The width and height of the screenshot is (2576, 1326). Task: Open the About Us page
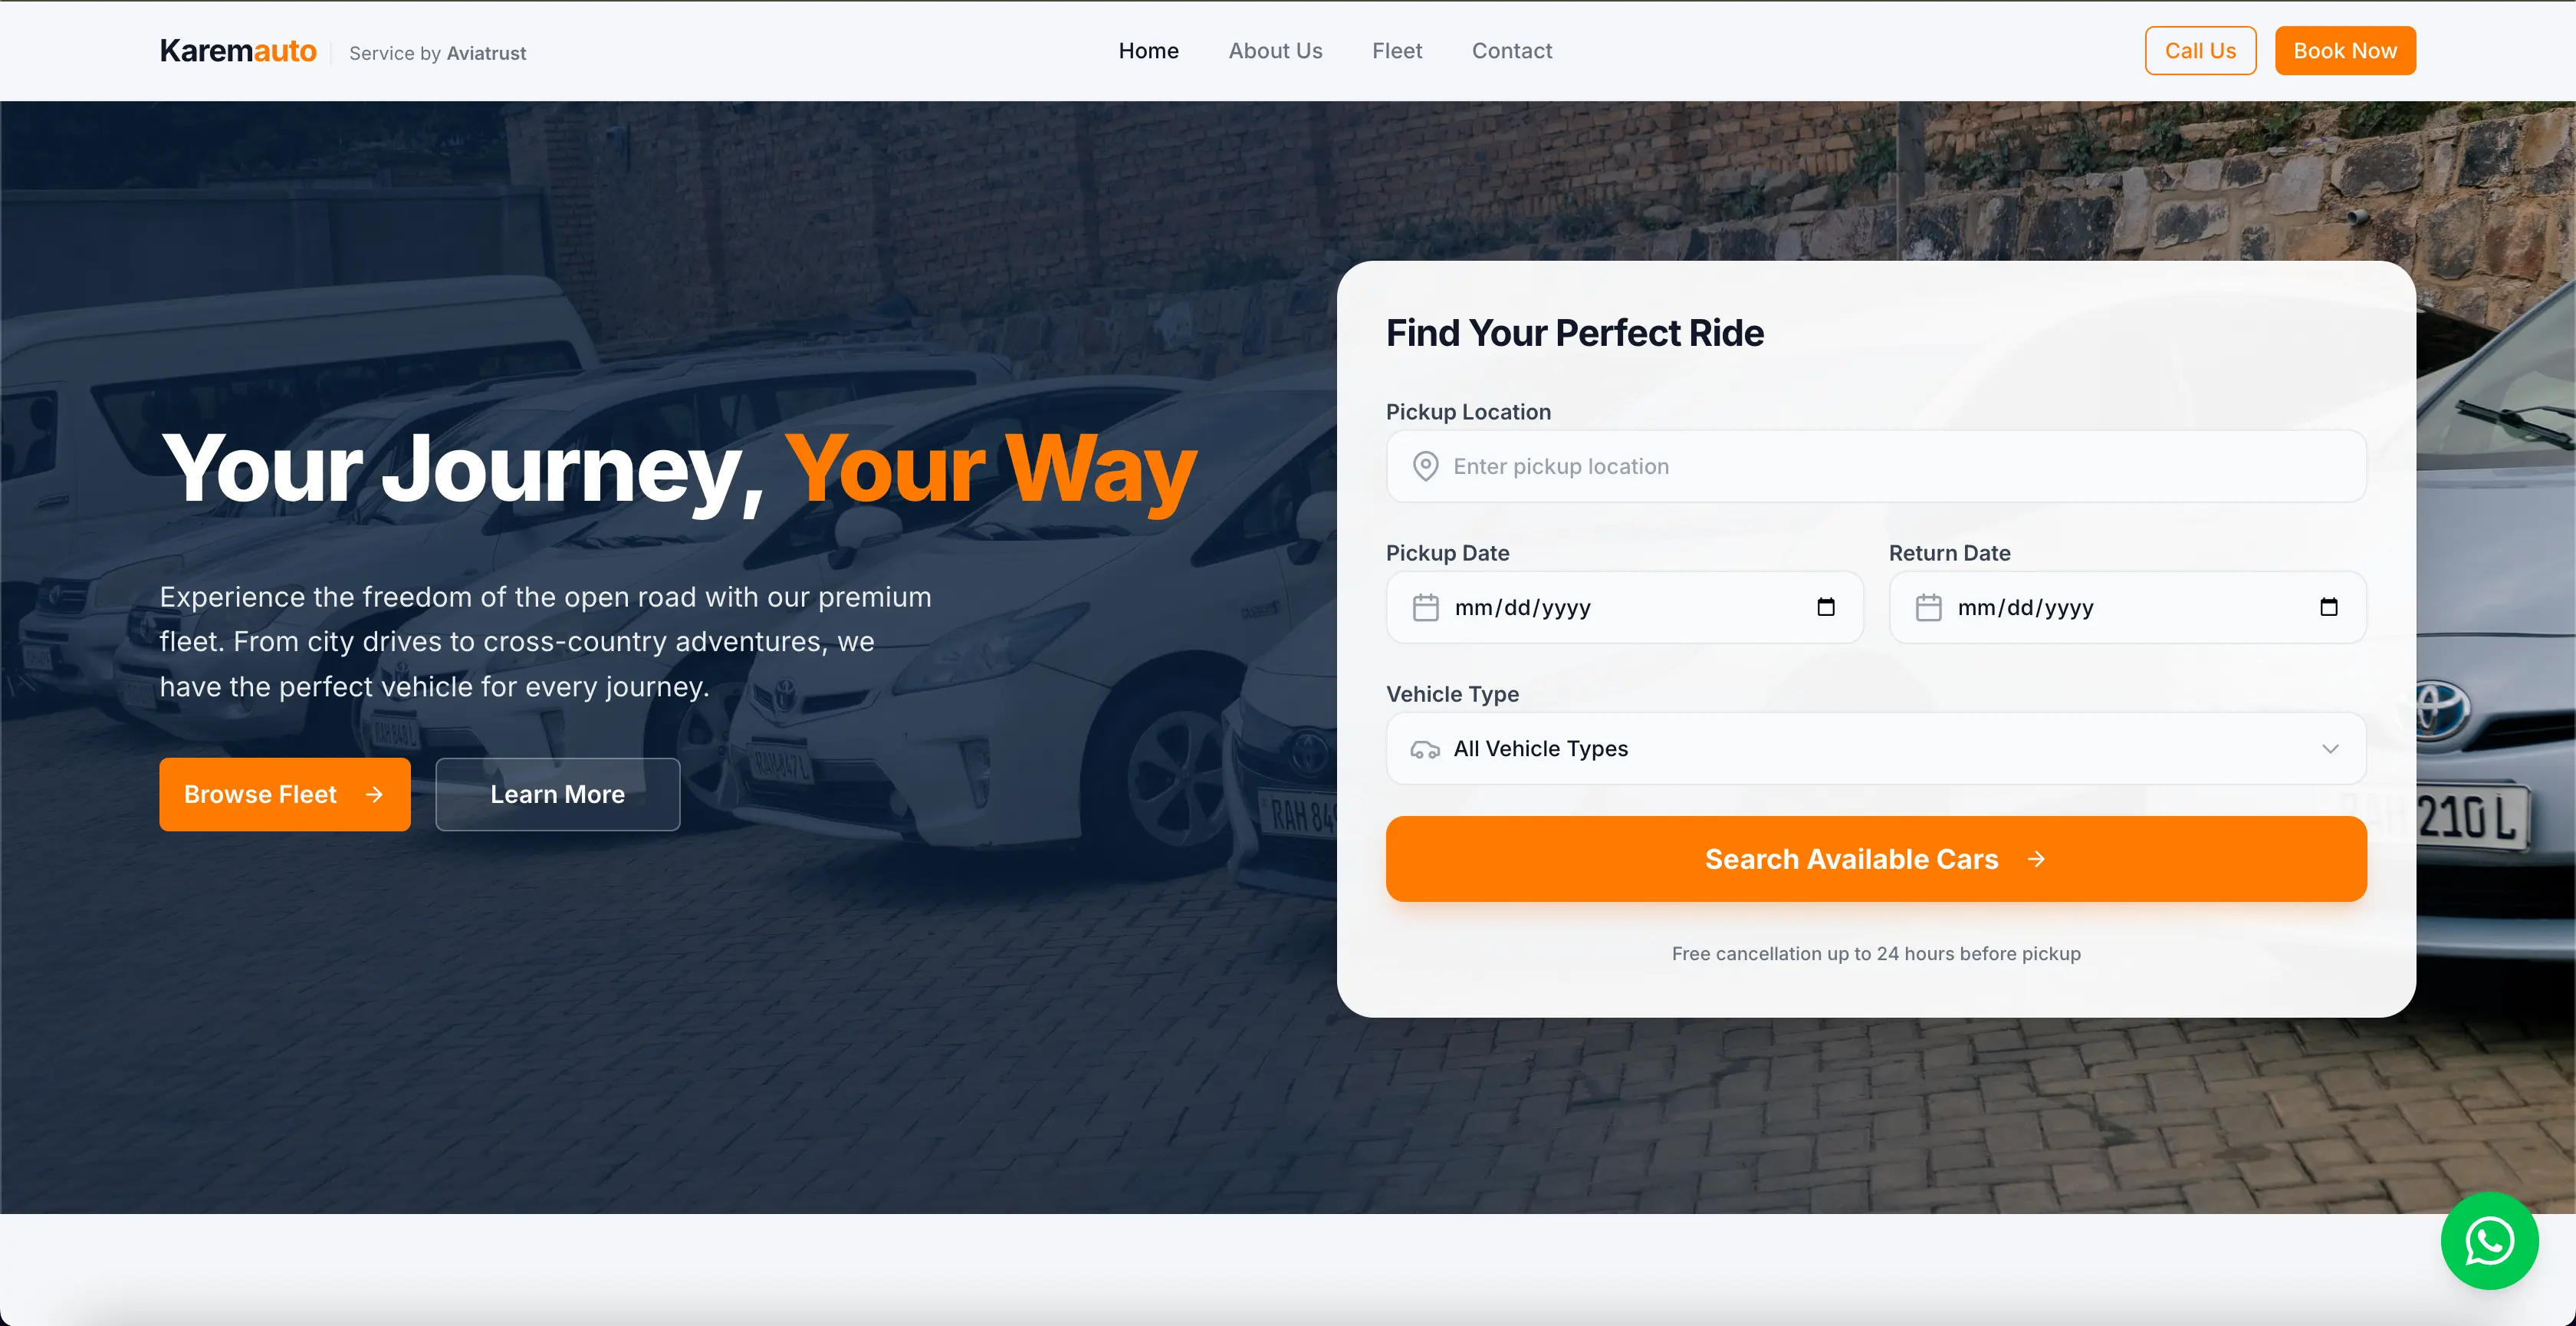point(1275,51)
